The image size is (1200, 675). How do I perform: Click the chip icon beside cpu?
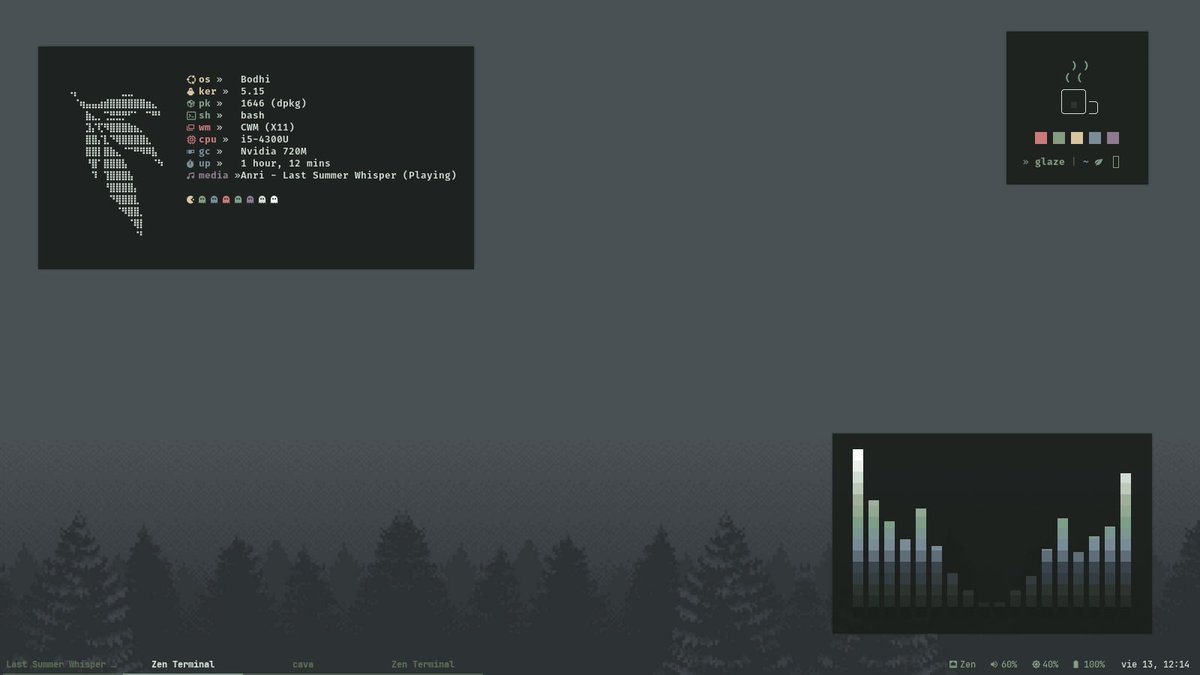191,139
